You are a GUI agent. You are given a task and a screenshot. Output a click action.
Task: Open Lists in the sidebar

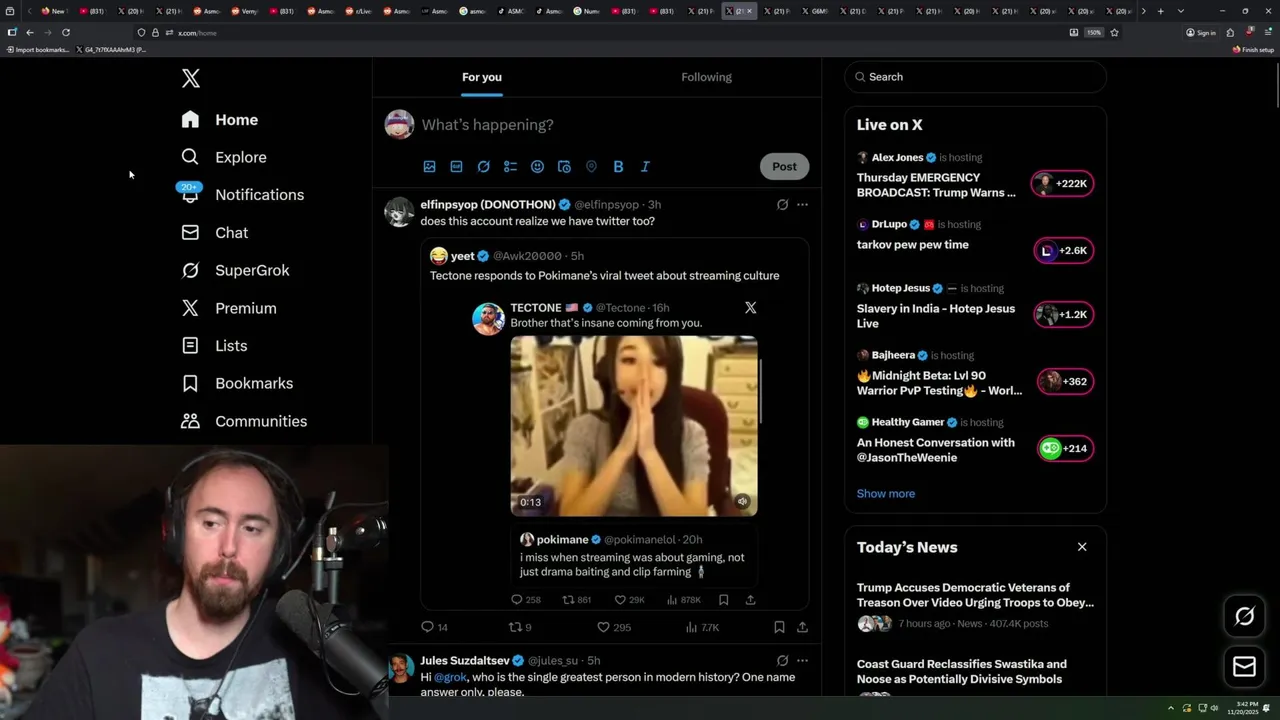(x=214, y=345)
